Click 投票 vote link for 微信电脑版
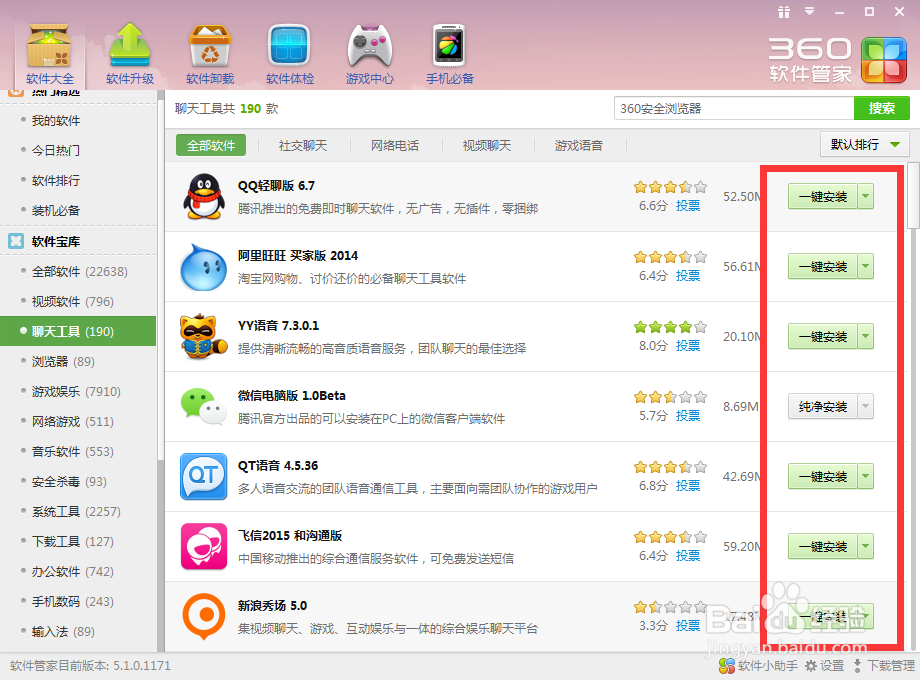 (688, 415)
